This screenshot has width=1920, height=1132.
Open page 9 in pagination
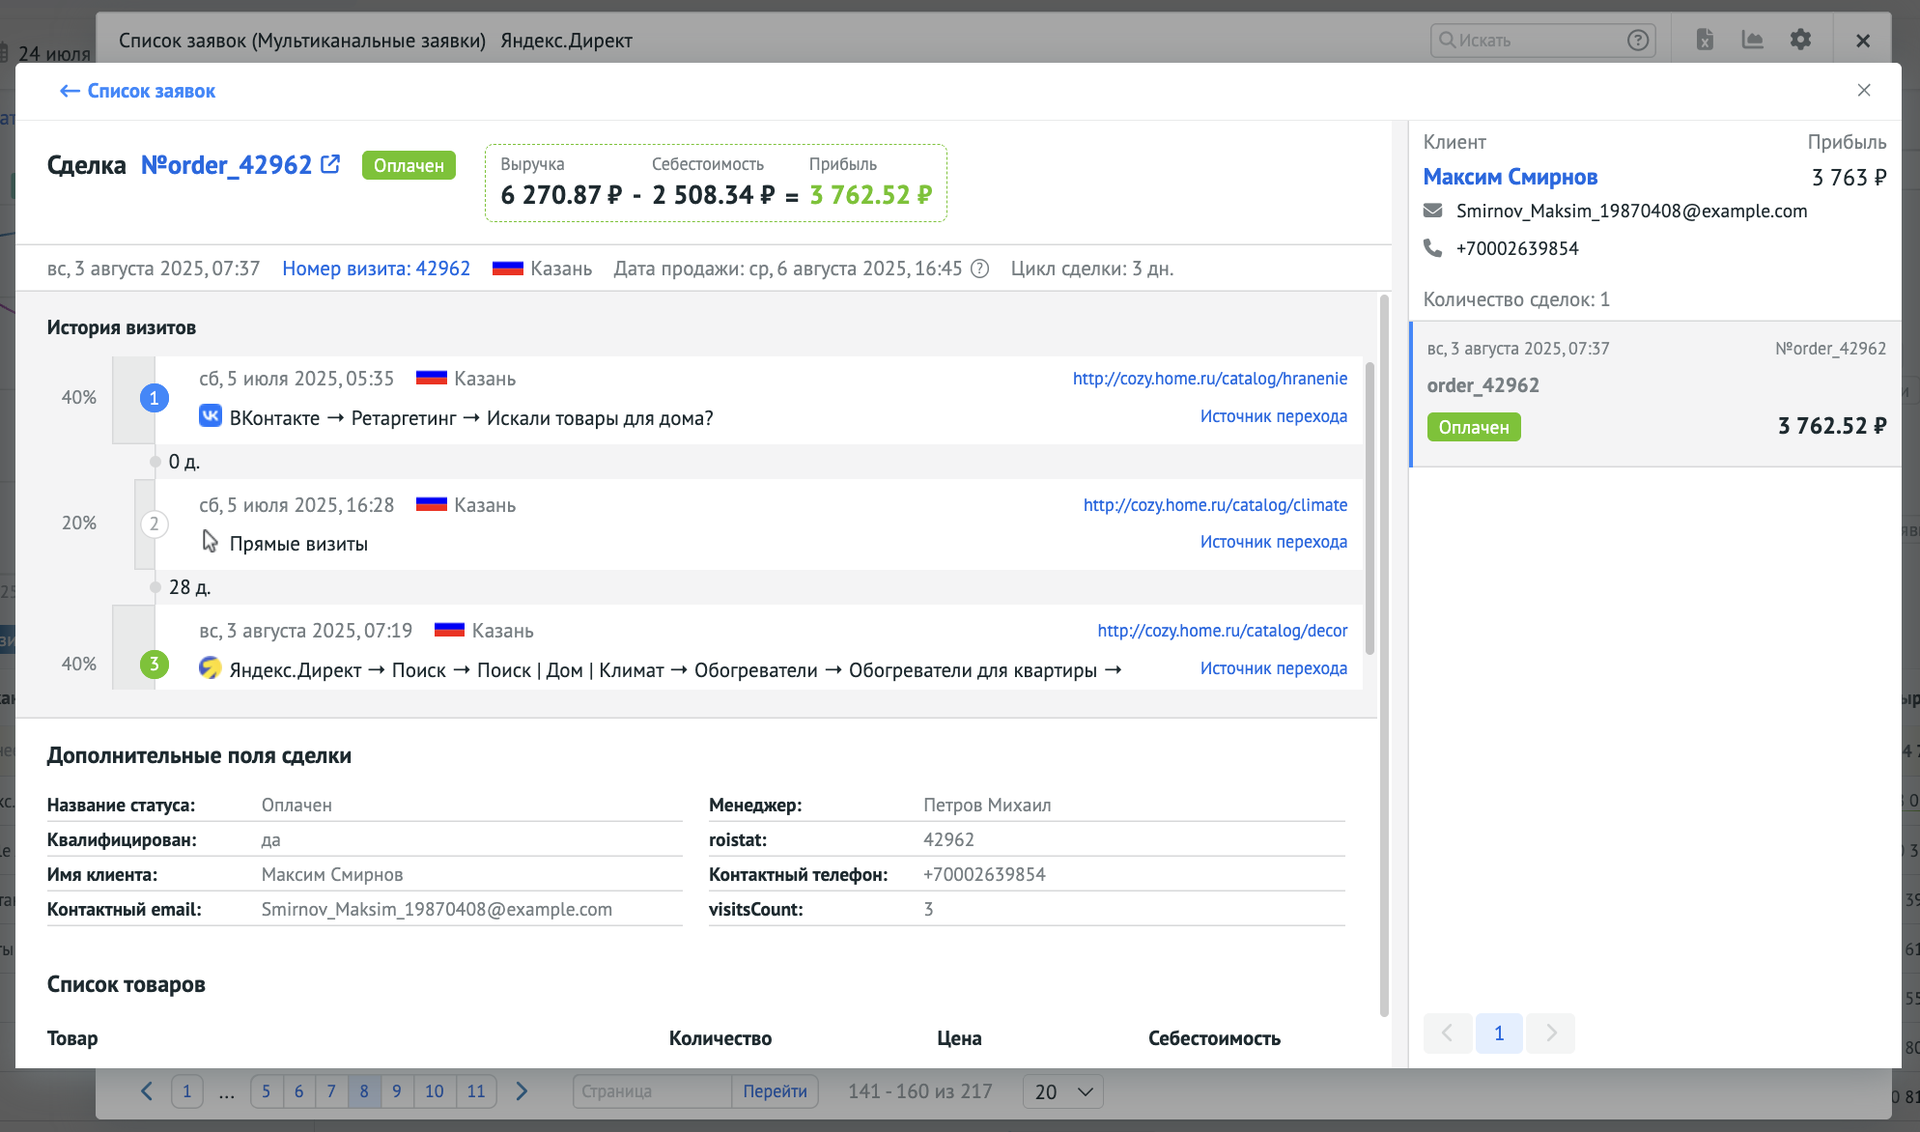coord(397,1091)
